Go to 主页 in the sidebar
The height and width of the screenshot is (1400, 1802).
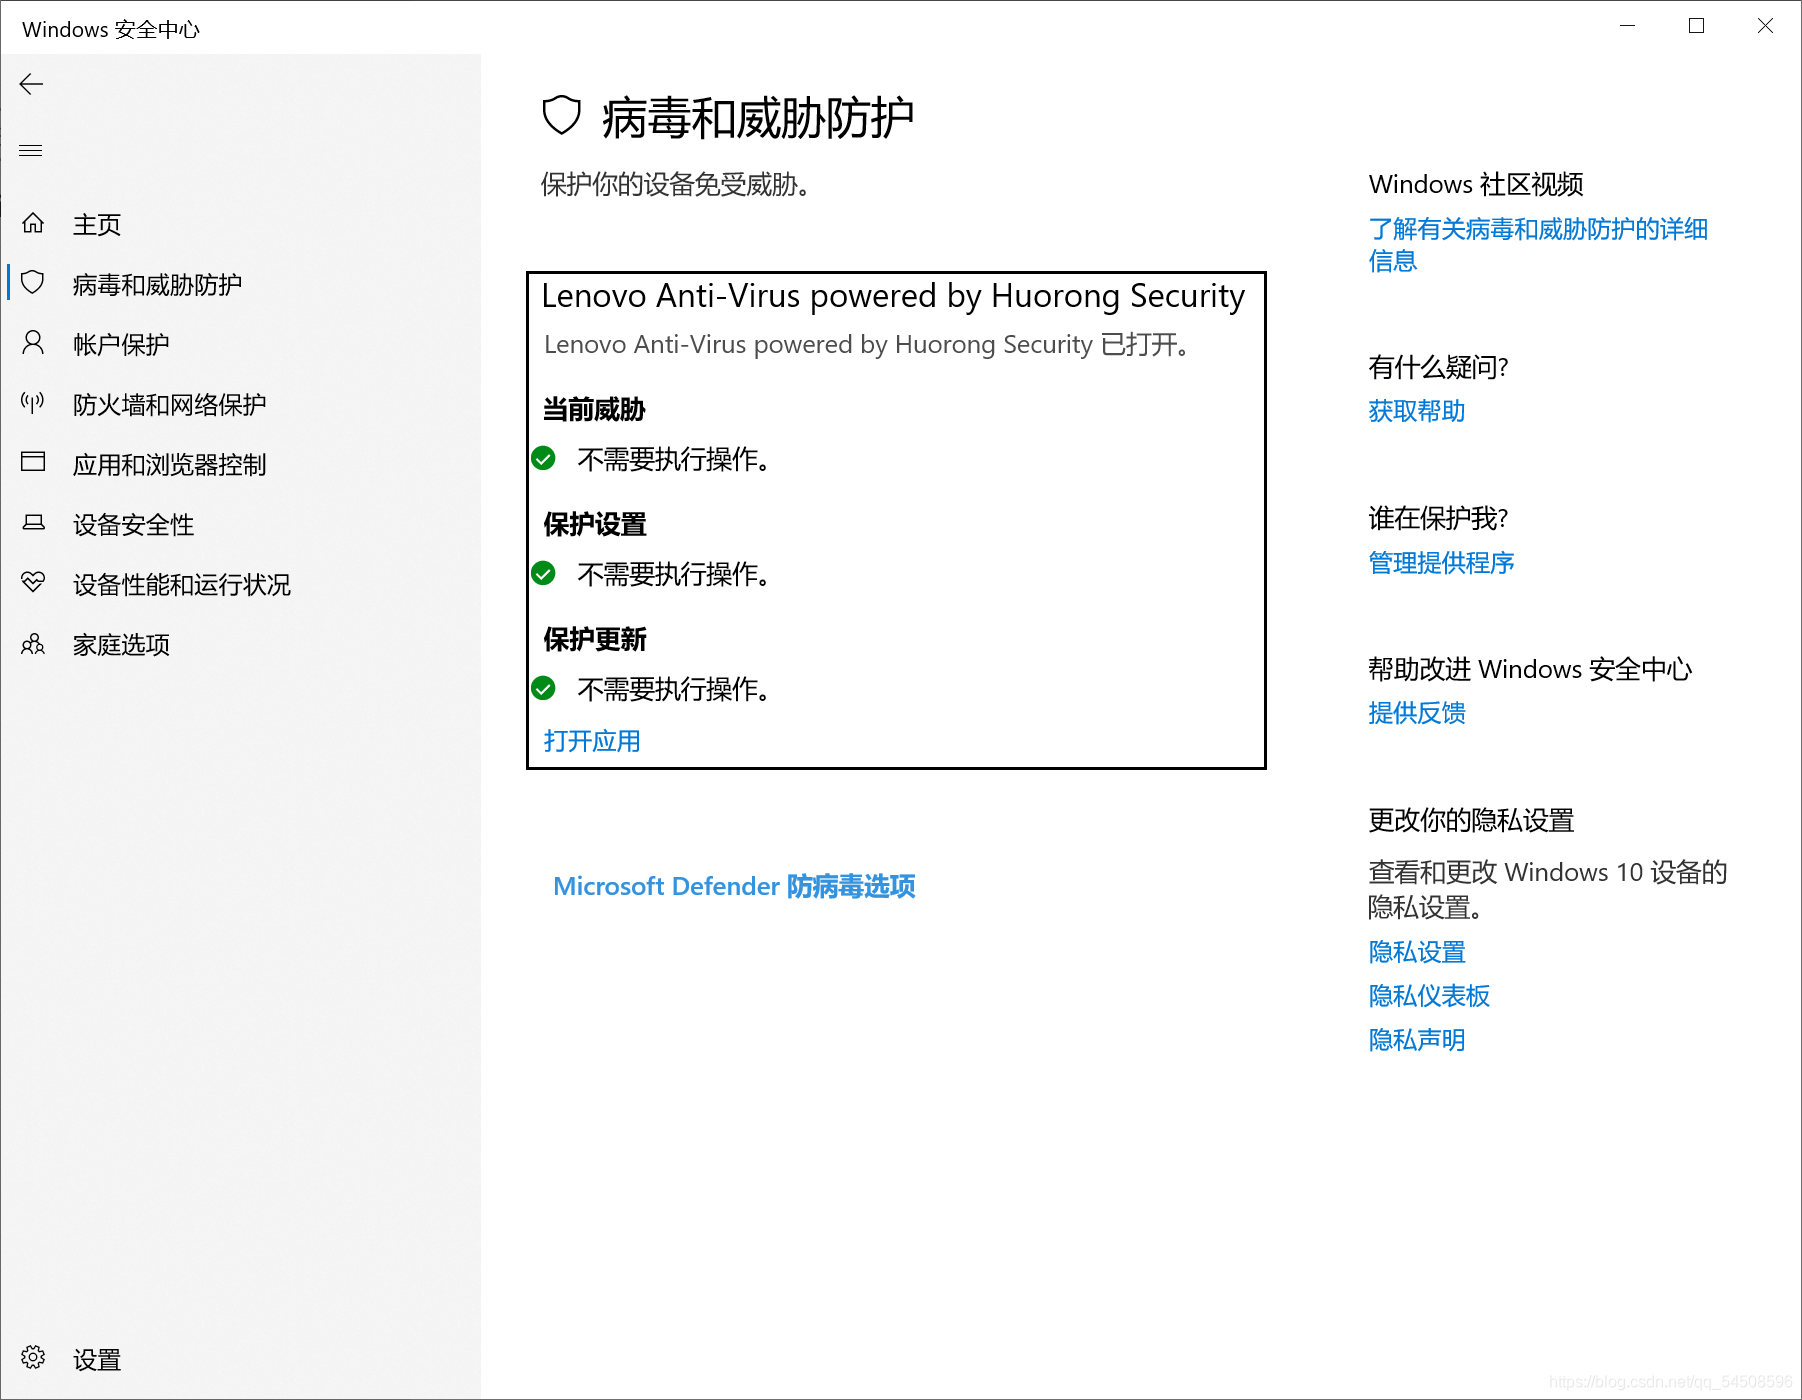(x=97, y=225)
